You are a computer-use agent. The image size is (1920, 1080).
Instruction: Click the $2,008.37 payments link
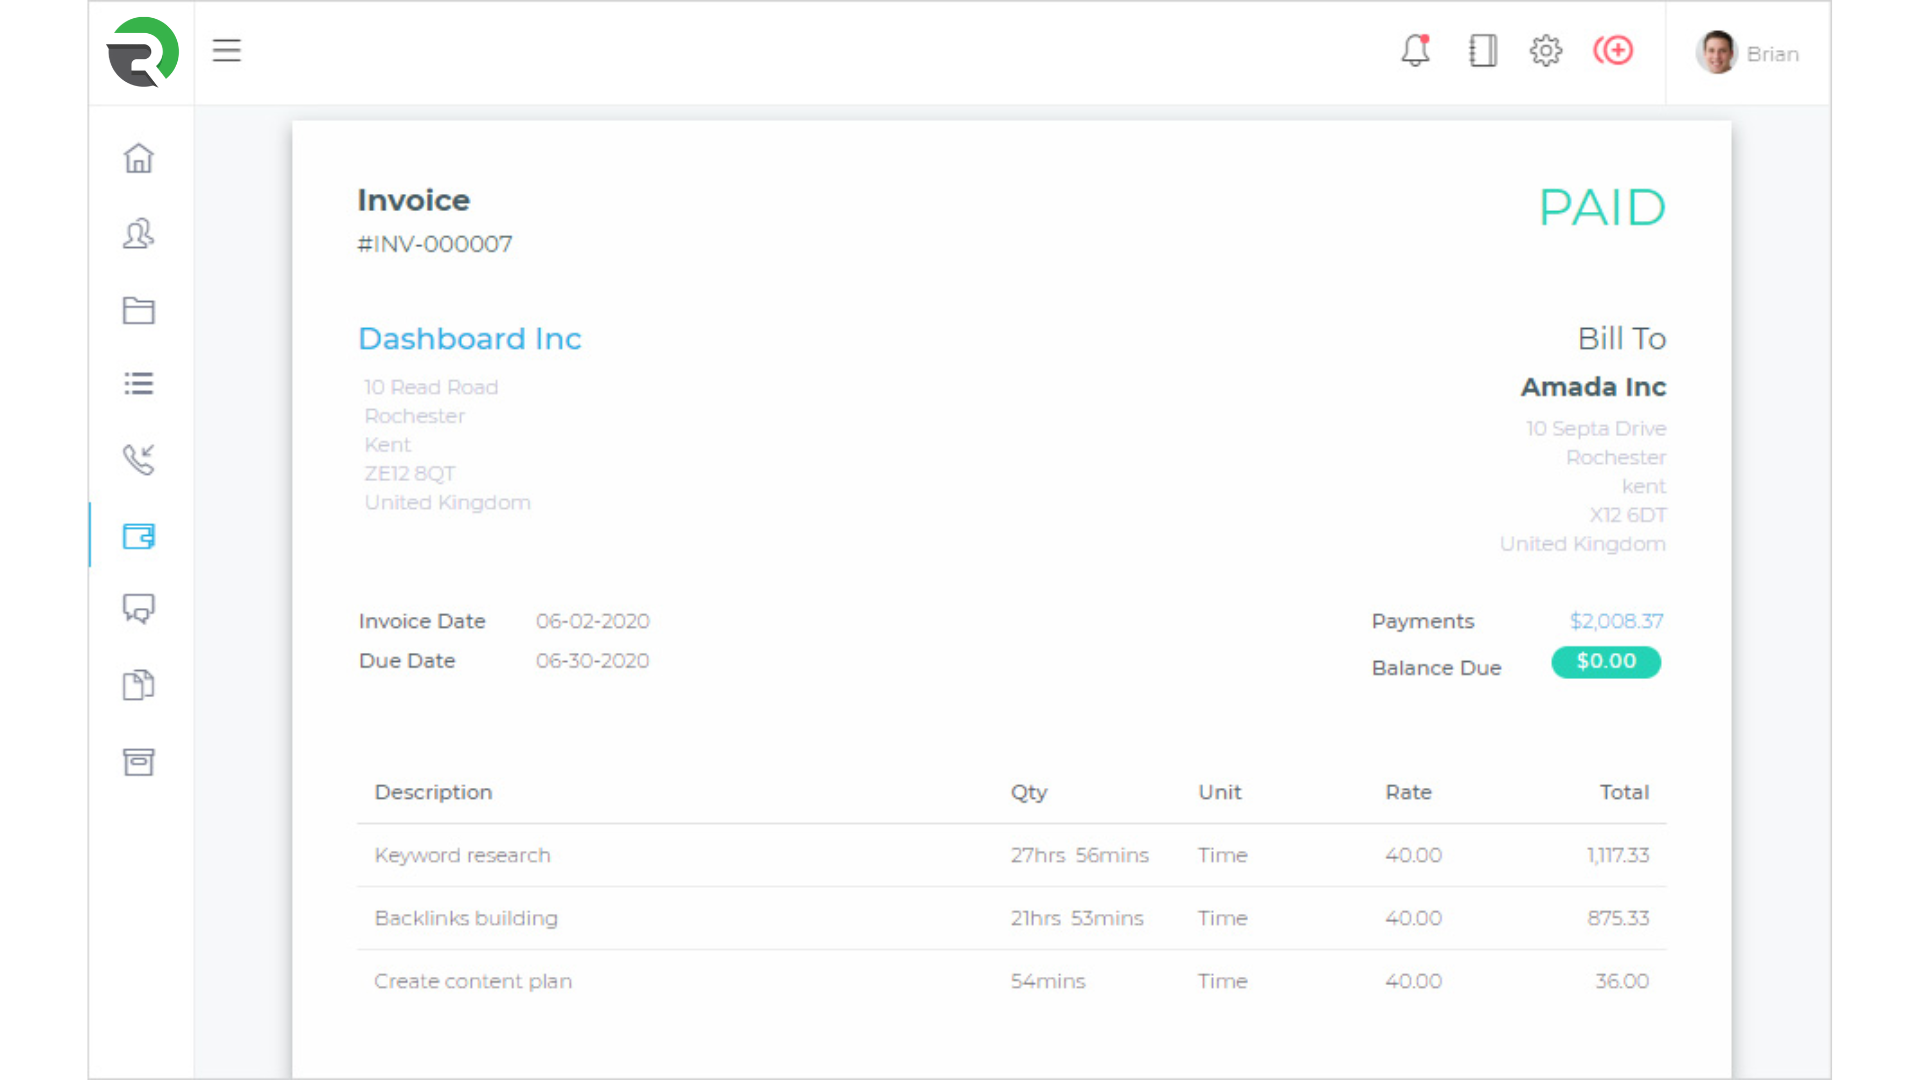pyautogui.click(x=1616, y=621)
